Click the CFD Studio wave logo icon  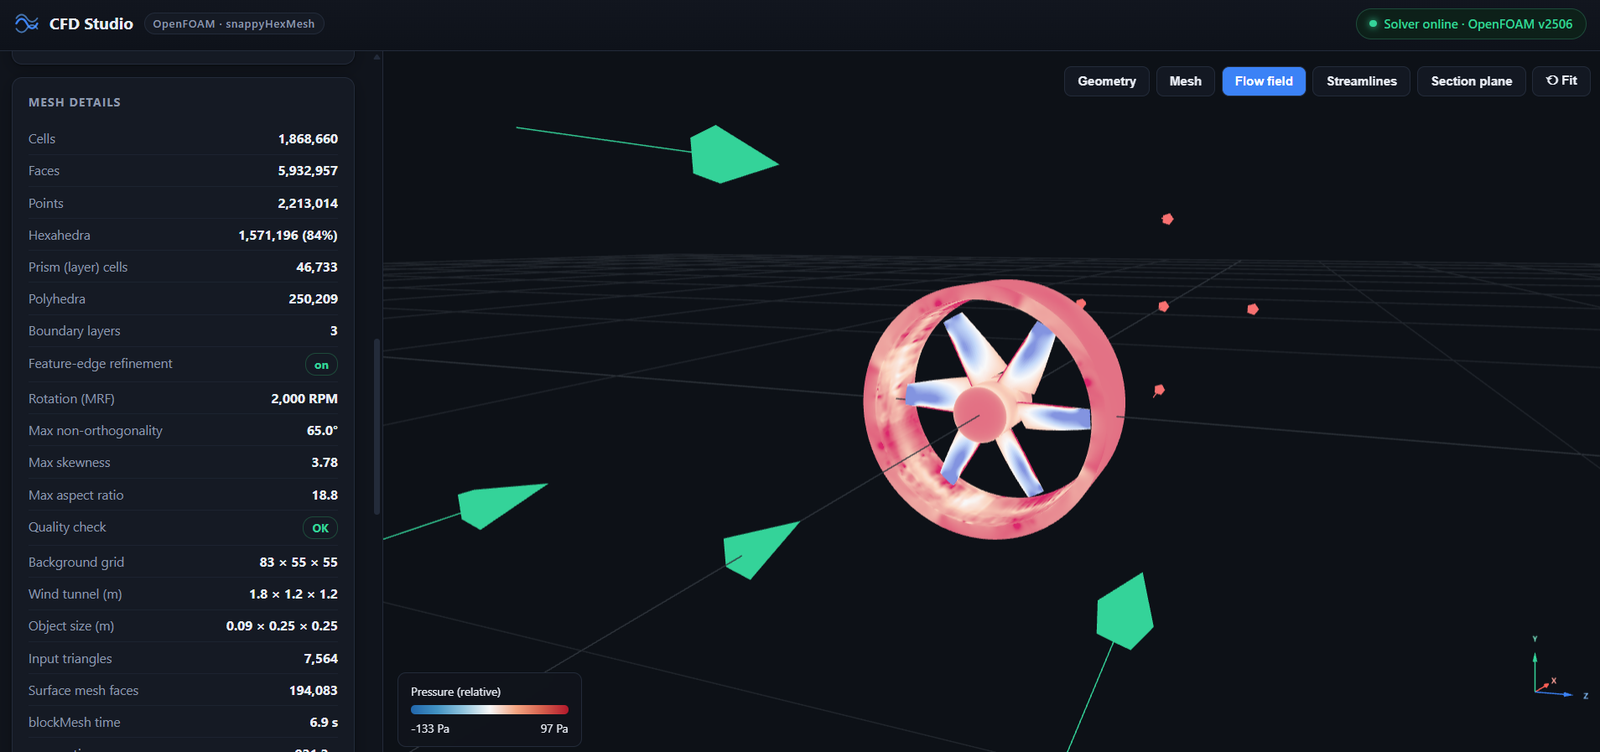pyautogui.click(x=27, y=23)
